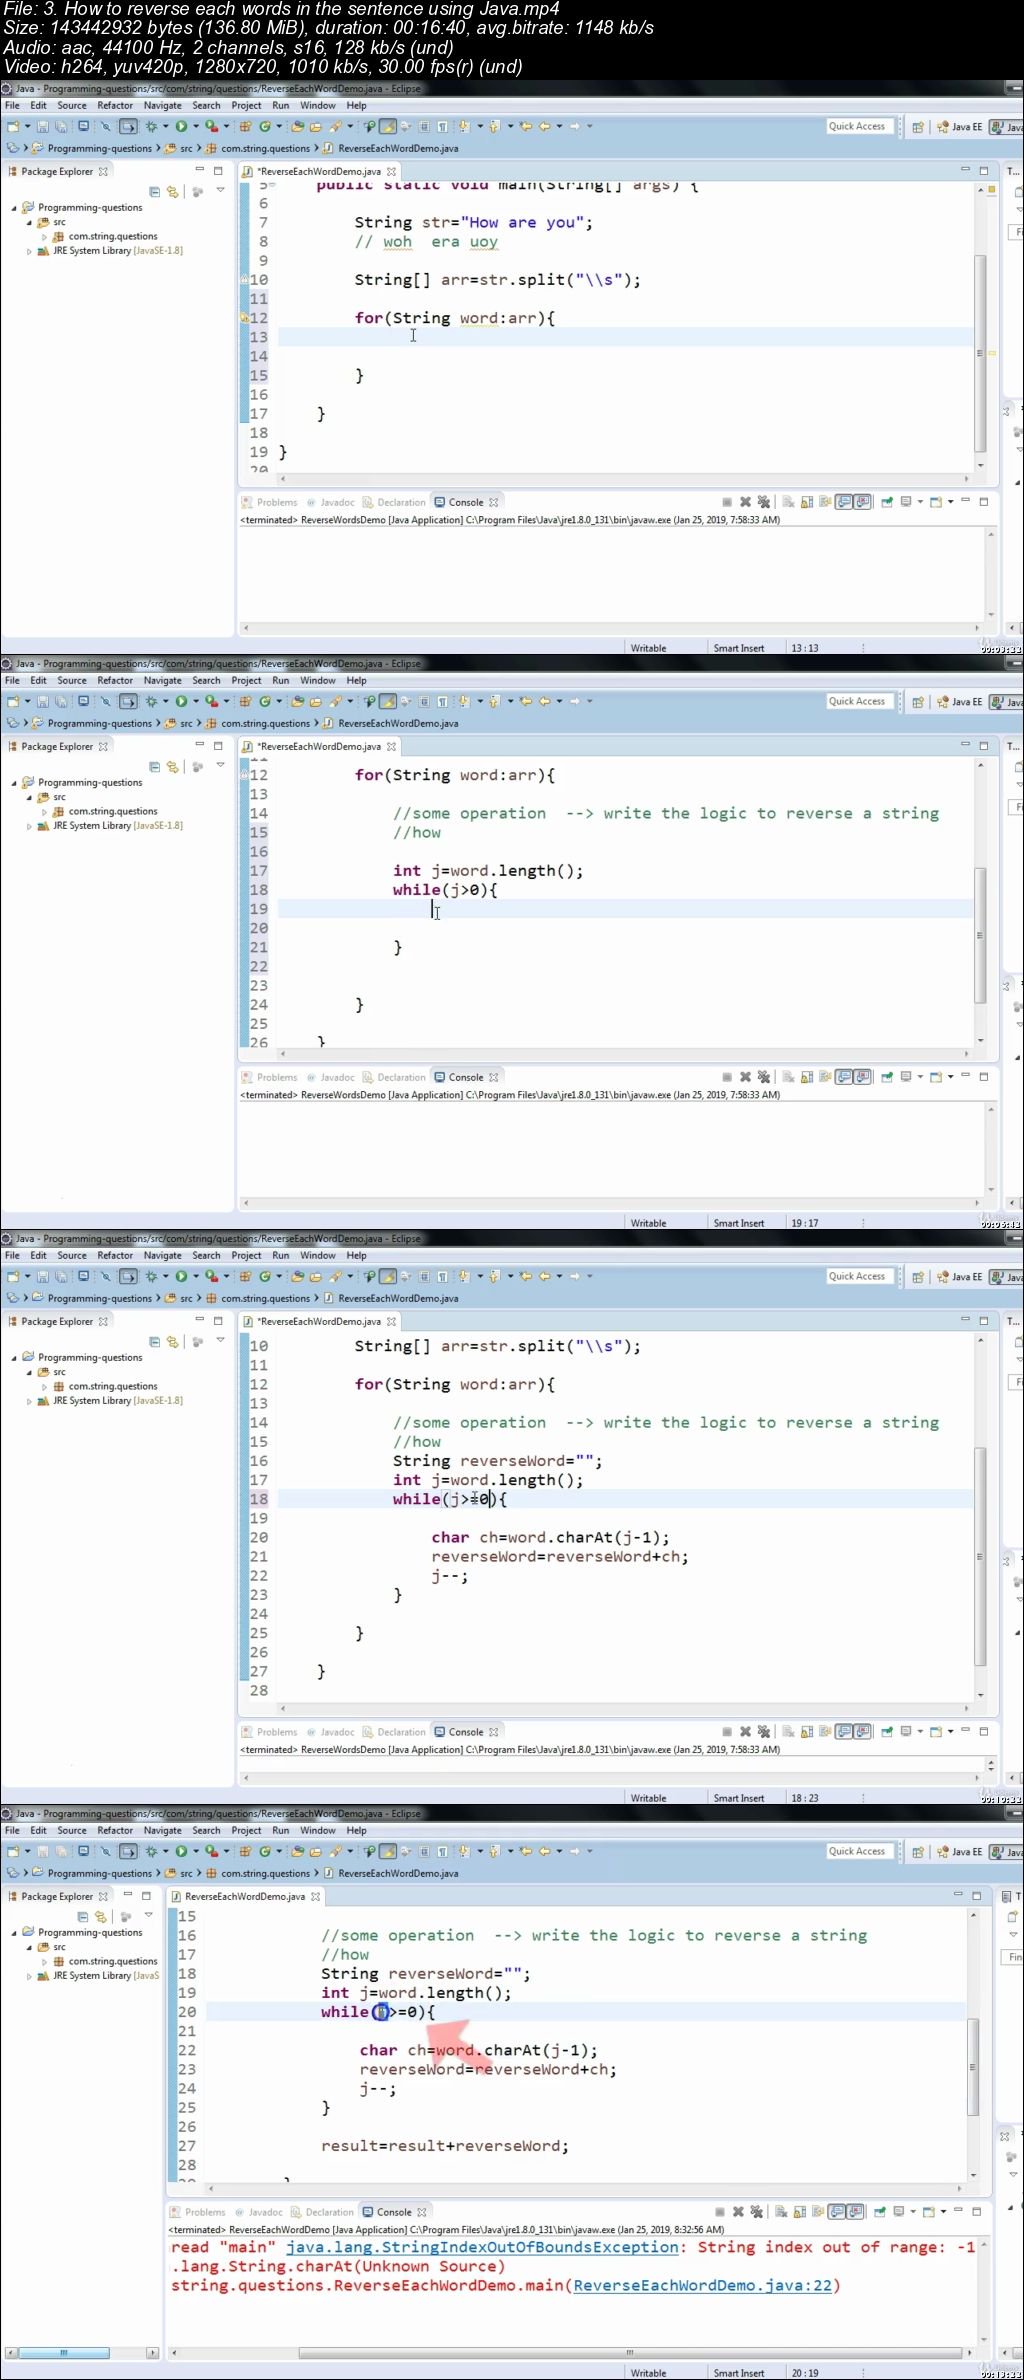Click the console horizontal scrollbar in the bottom frame
This screenshot has height=2380, width=1024.
630,2352
